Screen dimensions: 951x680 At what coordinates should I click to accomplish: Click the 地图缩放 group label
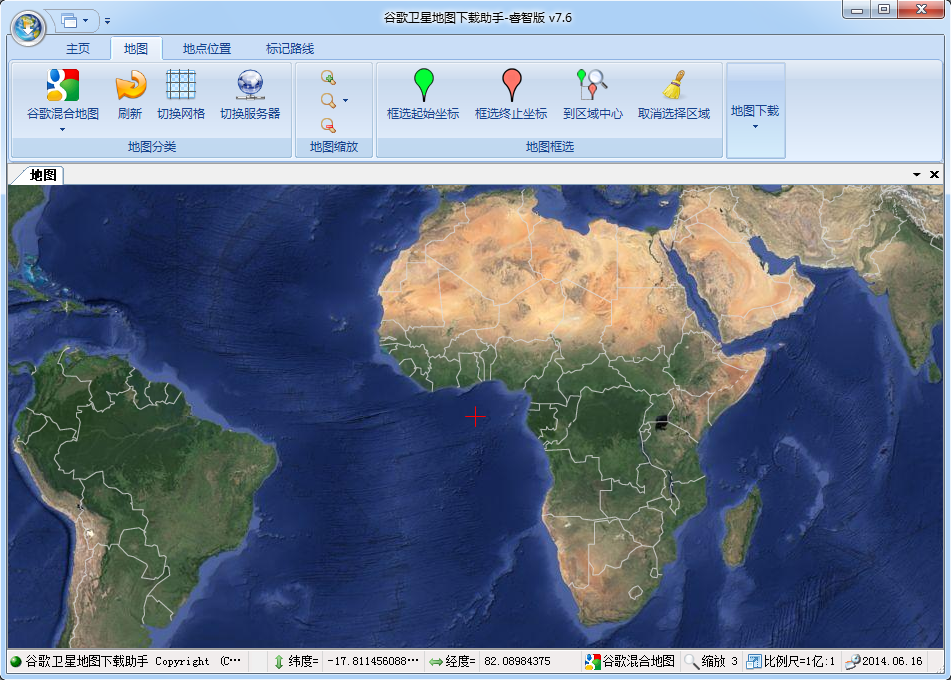334,147
